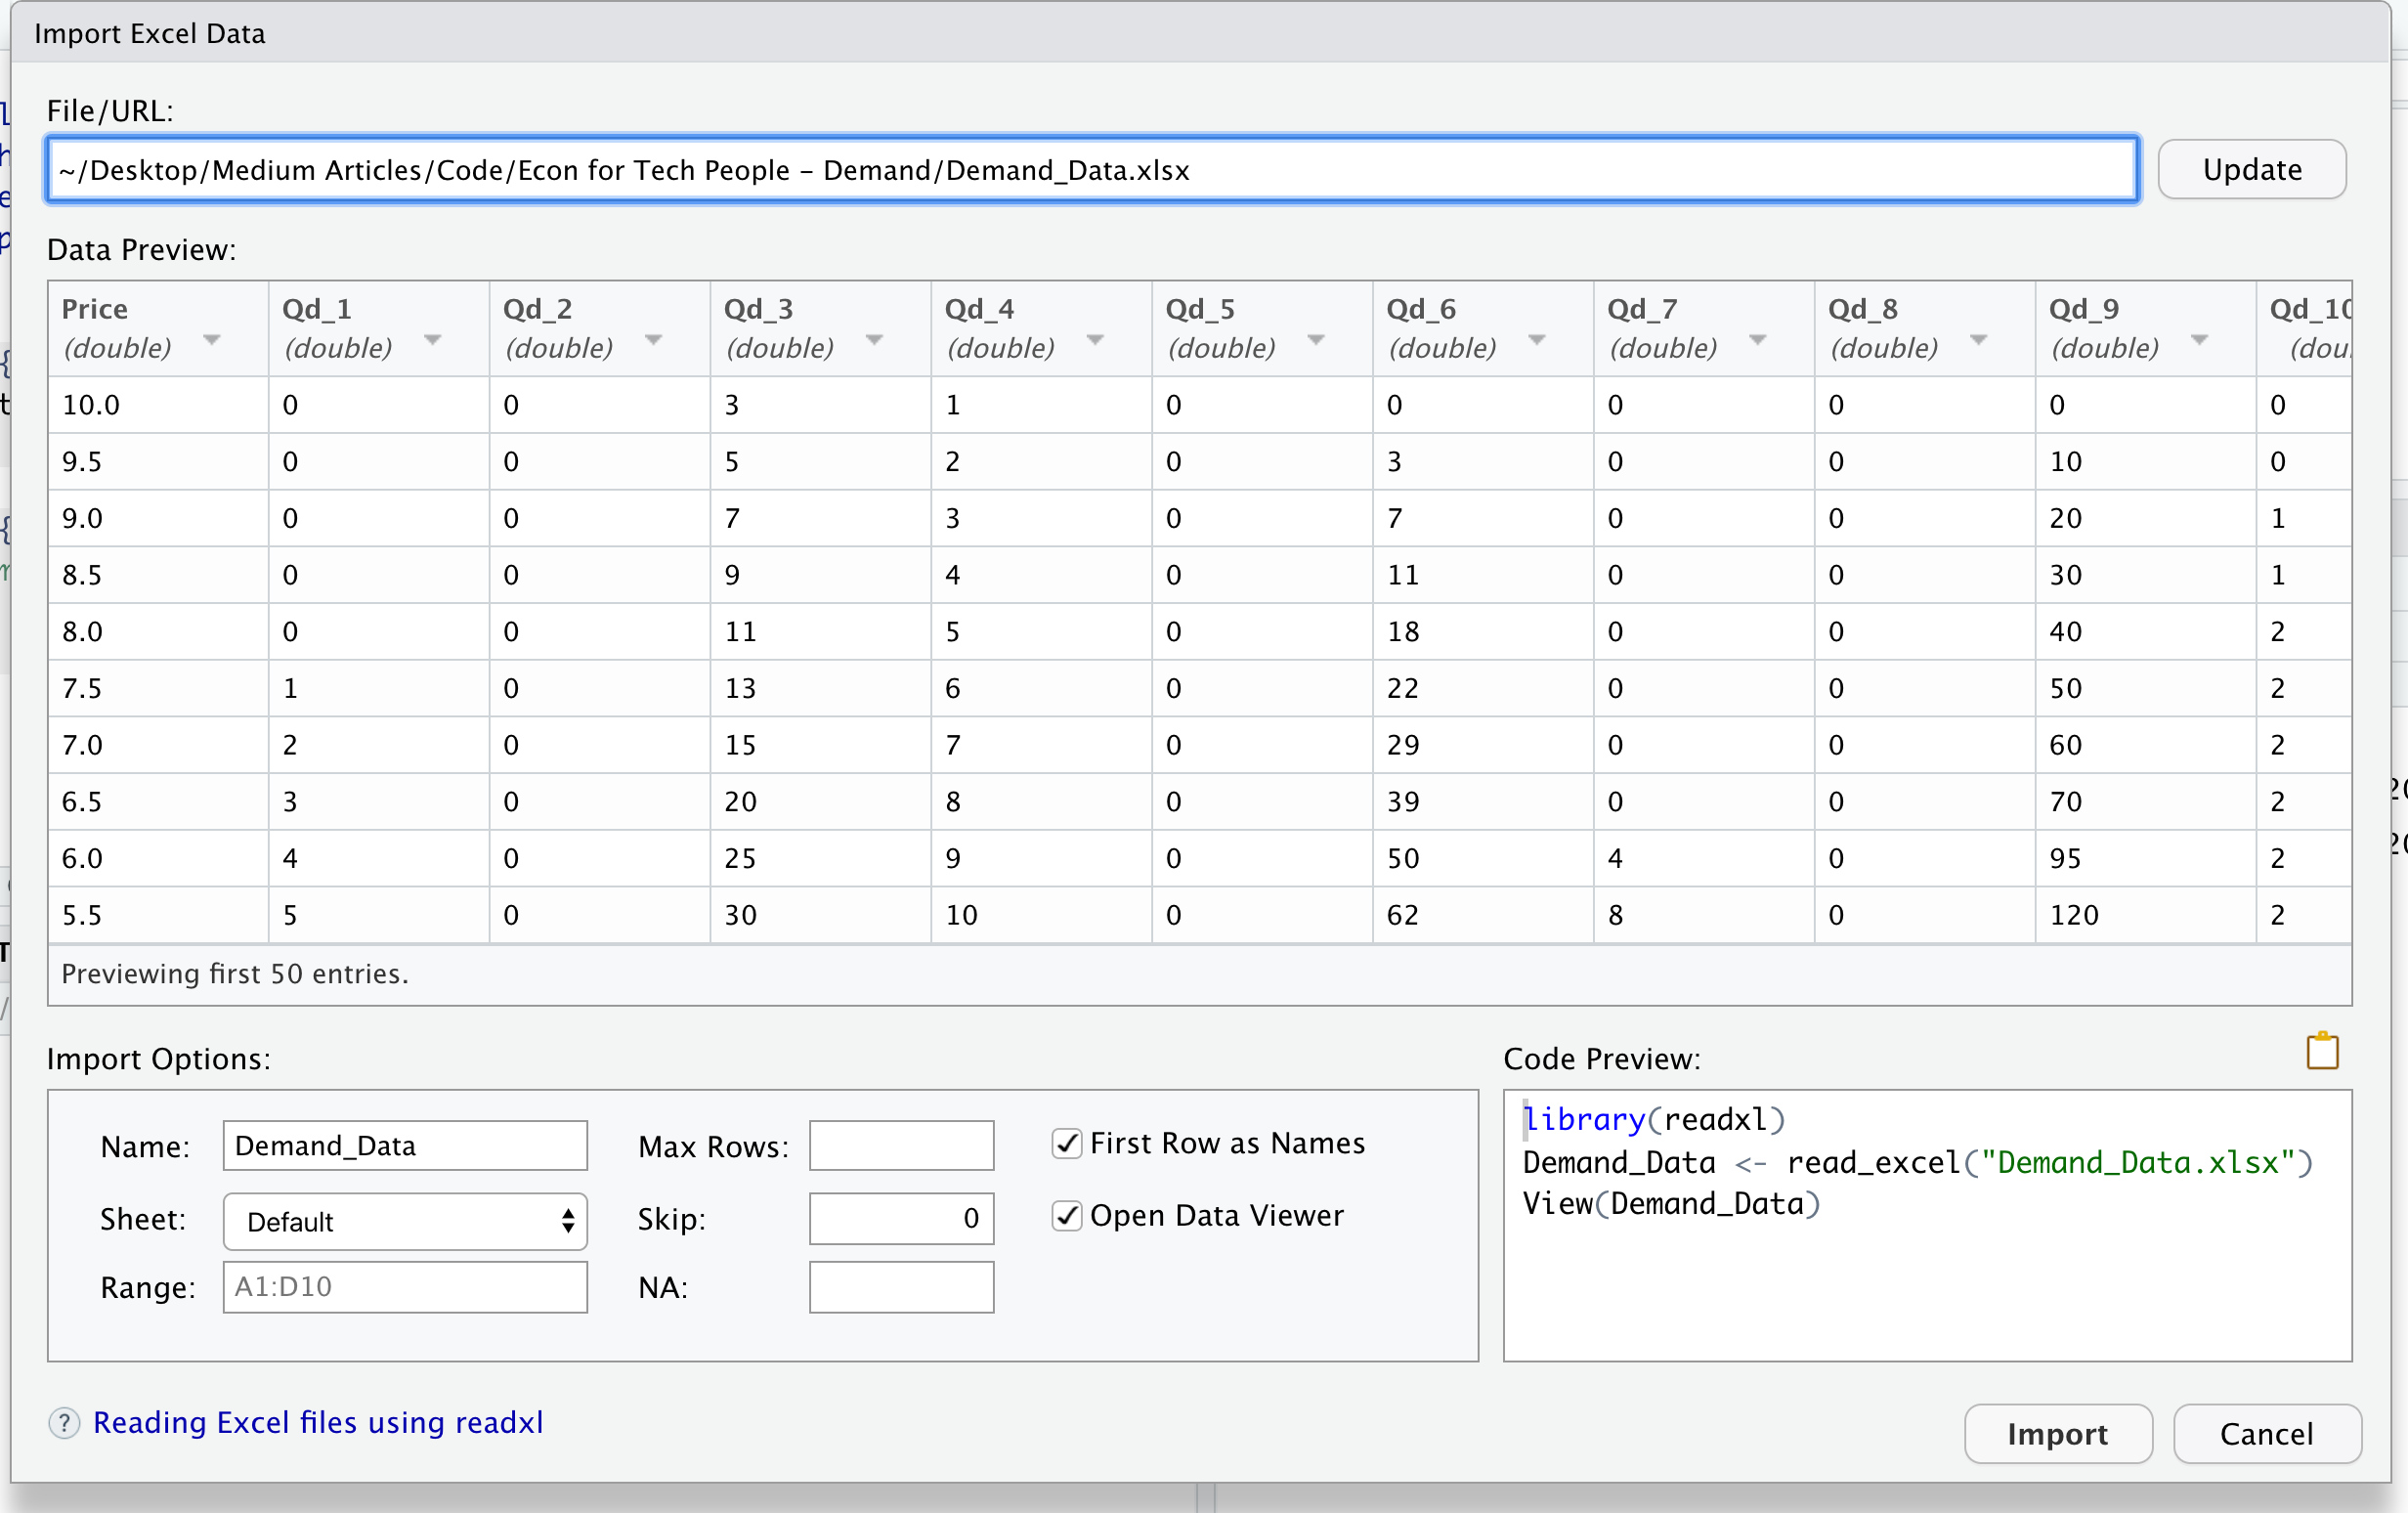Click the Name field containing Demand_Data
The width and height of the screenshot is (2408, 1513).
tap(405, 1146)
